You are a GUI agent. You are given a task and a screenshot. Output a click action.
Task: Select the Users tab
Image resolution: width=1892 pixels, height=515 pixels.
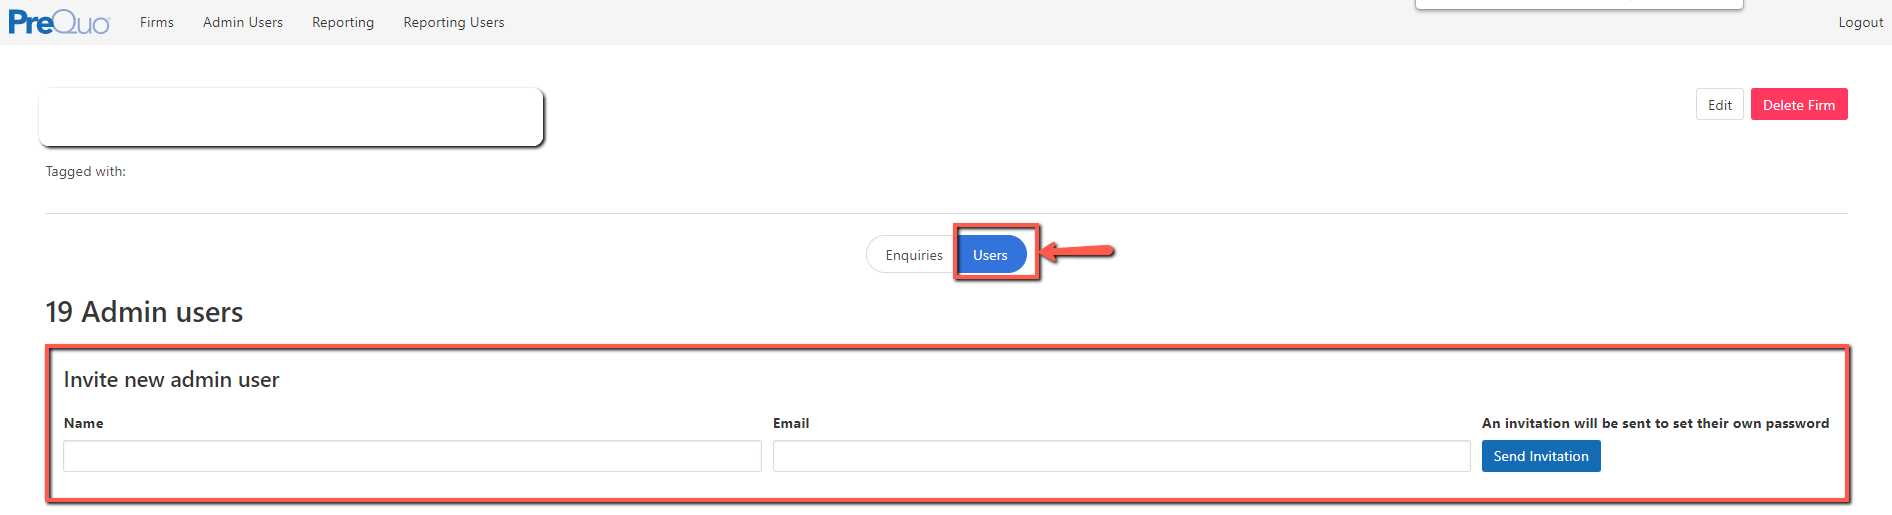pyautogui.click(x=990, y=255)
